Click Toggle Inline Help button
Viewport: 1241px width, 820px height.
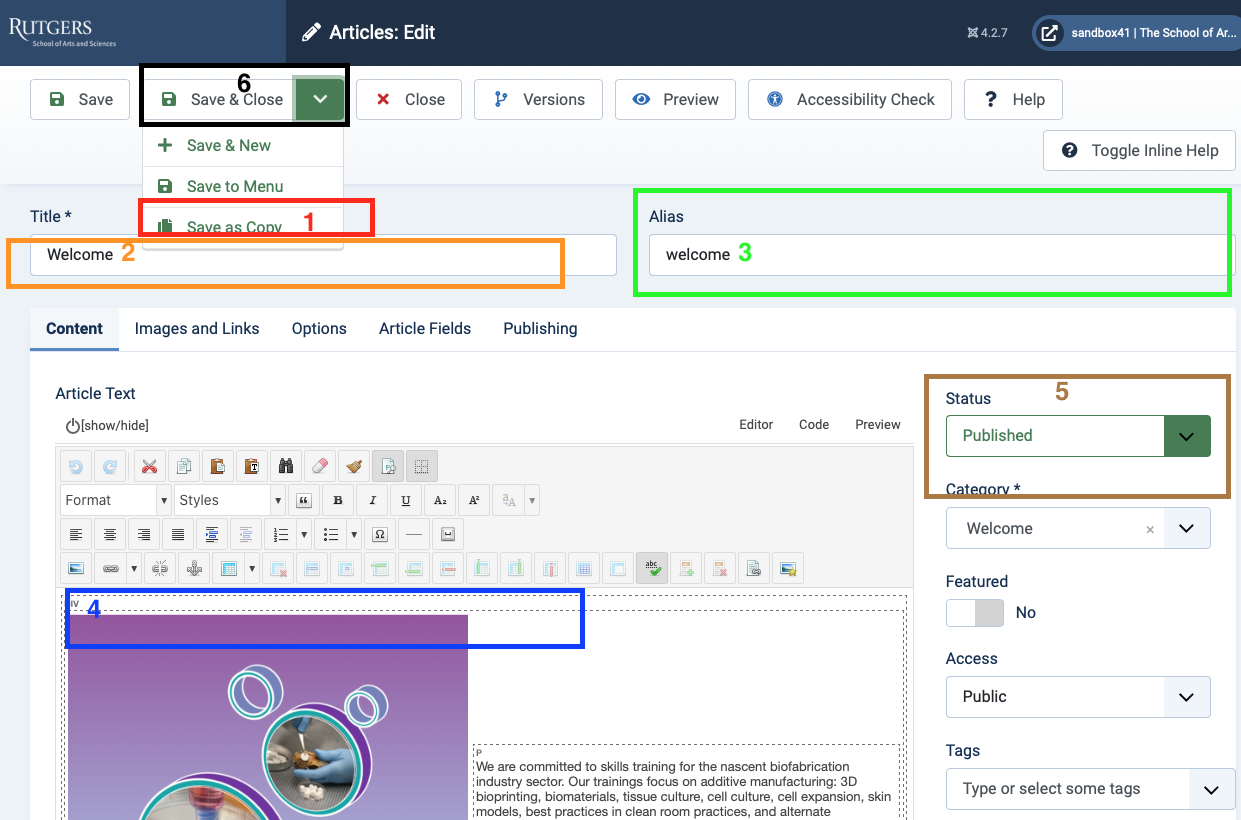(x=1139, y=150)
